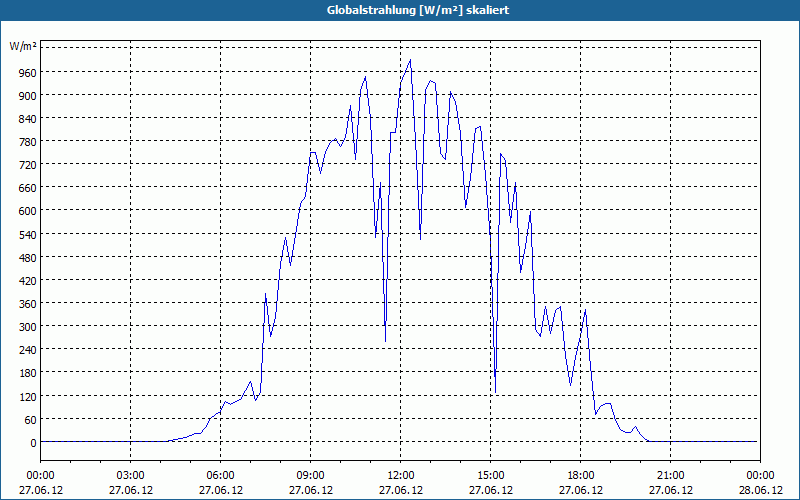Click the 480 y-axis value
The width and height of the screenshot is (800, 500).
[x=28, y=257]
